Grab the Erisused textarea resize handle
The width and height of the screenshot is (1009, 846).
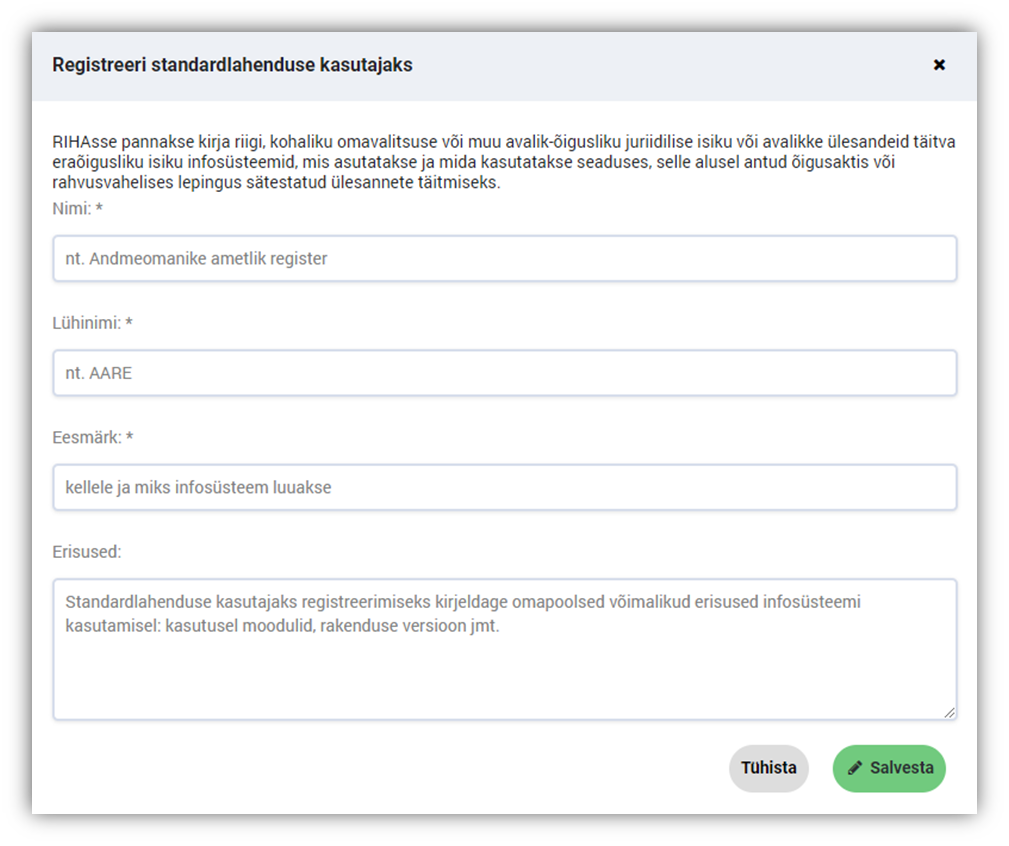pyautogui.click(x=949, y=712)
